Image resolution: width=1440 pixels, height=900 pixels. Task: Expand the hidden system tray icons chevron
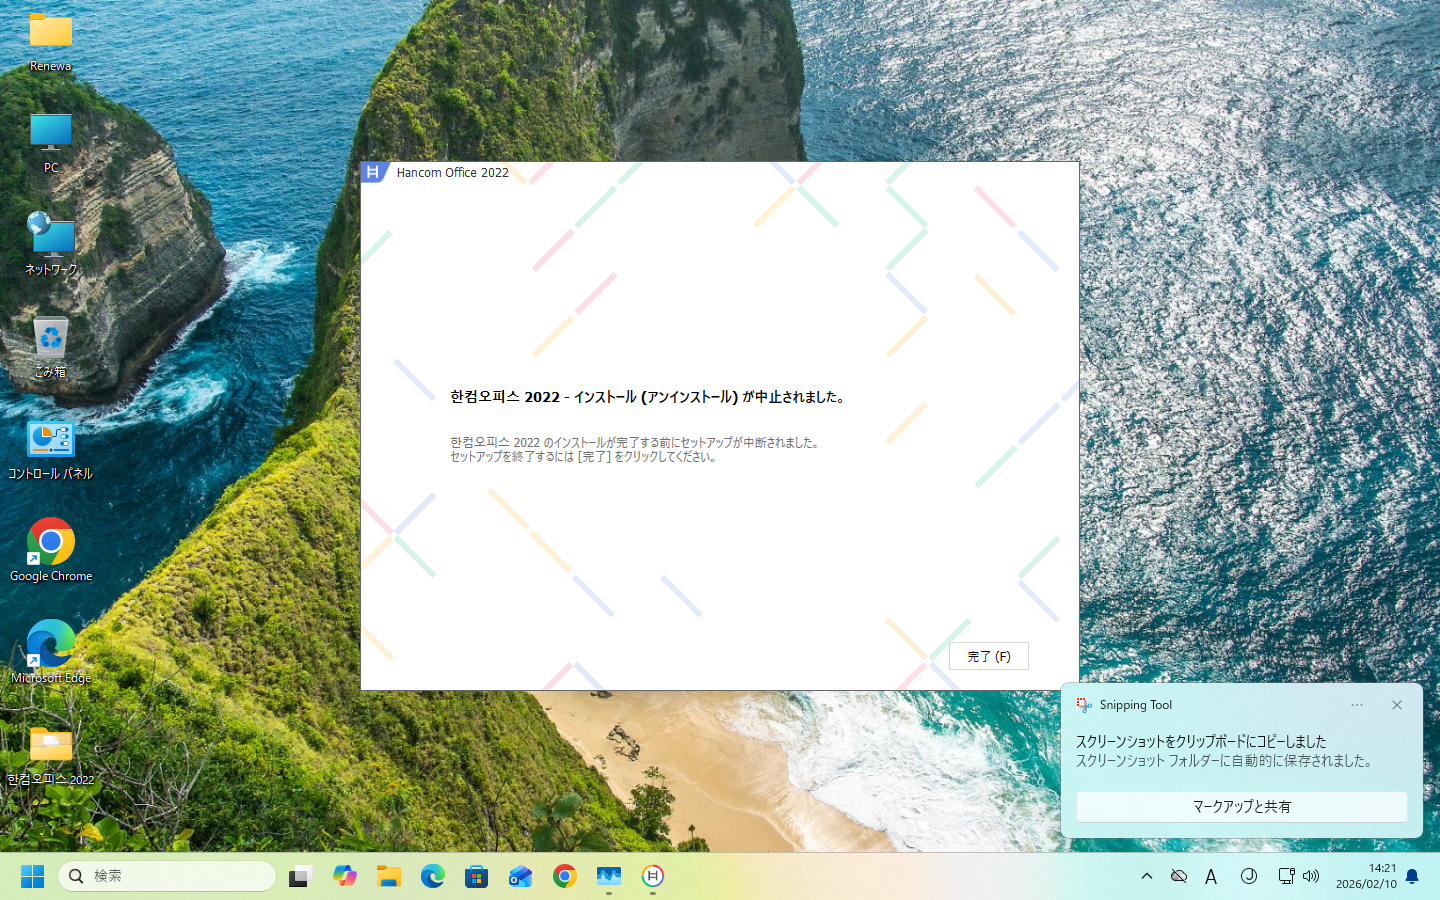[1147, 876]
